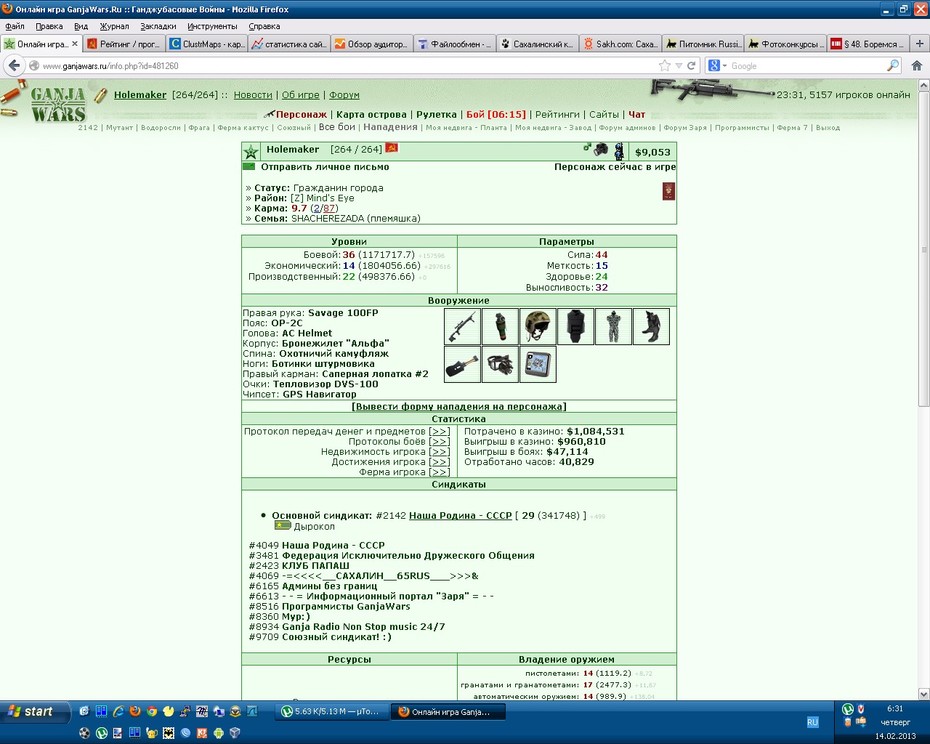The height and width of the screenshot is (744, 930).
Task: Click the sapper shovel item icon
Action: (463, 364)
